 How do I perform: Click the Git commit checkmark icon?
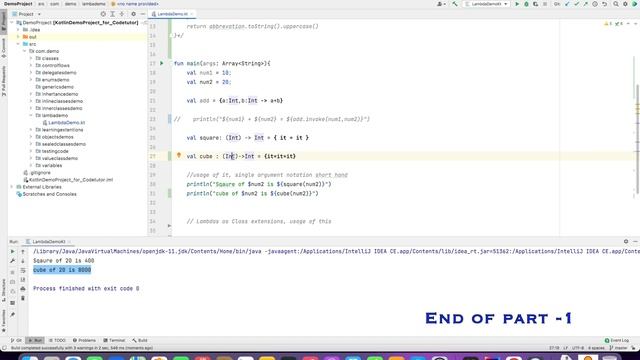pos(576,4)
